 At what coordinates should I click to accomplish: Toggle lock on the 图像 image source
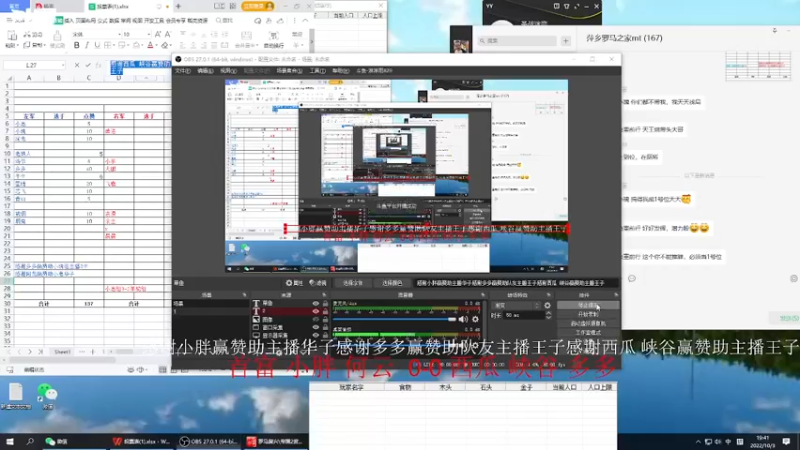point(325,319)
